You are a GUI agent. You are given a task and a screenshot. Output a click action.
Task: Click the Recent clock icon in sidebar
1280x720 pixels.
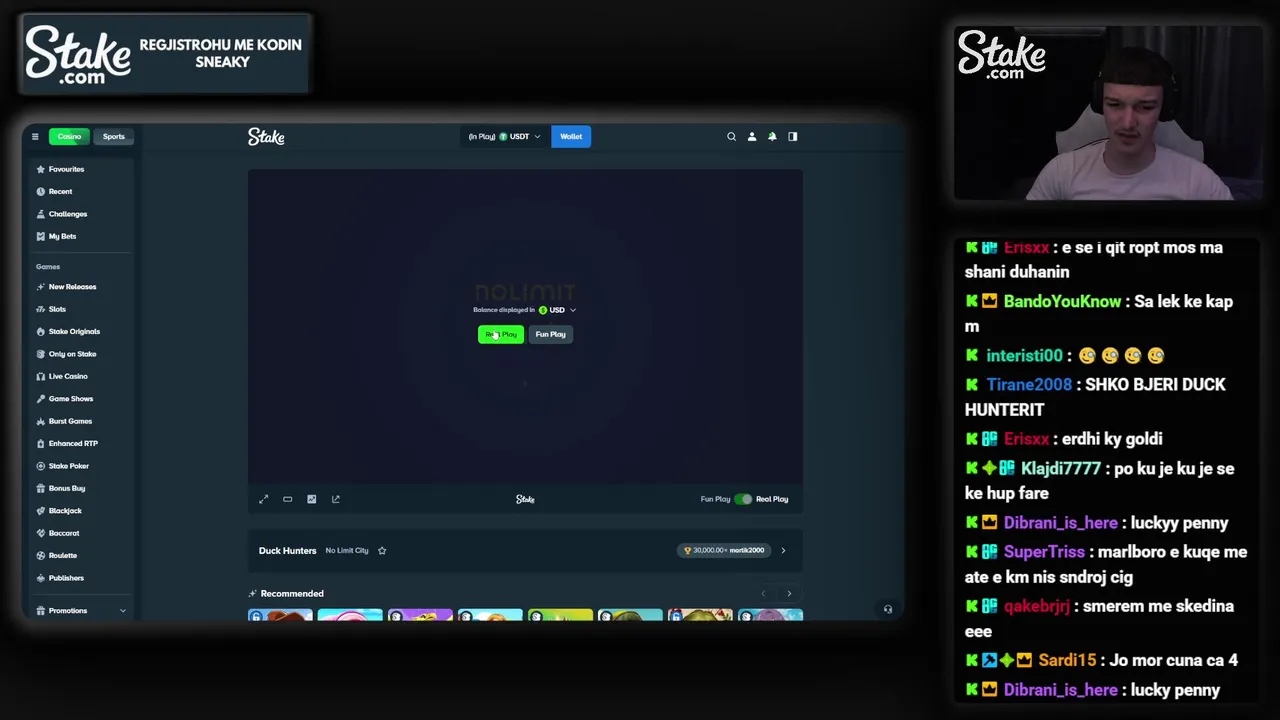[40, 191]
